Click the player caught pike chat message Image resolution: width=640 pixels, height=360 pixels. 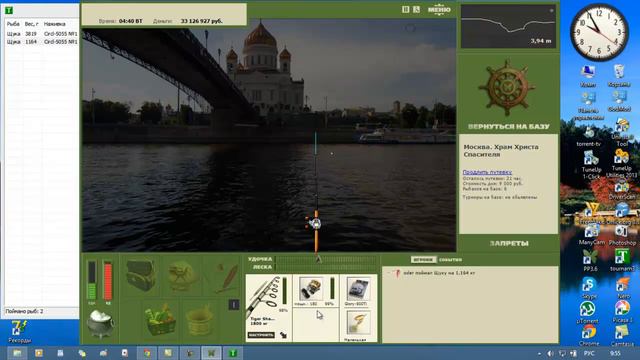click(439, 273)
